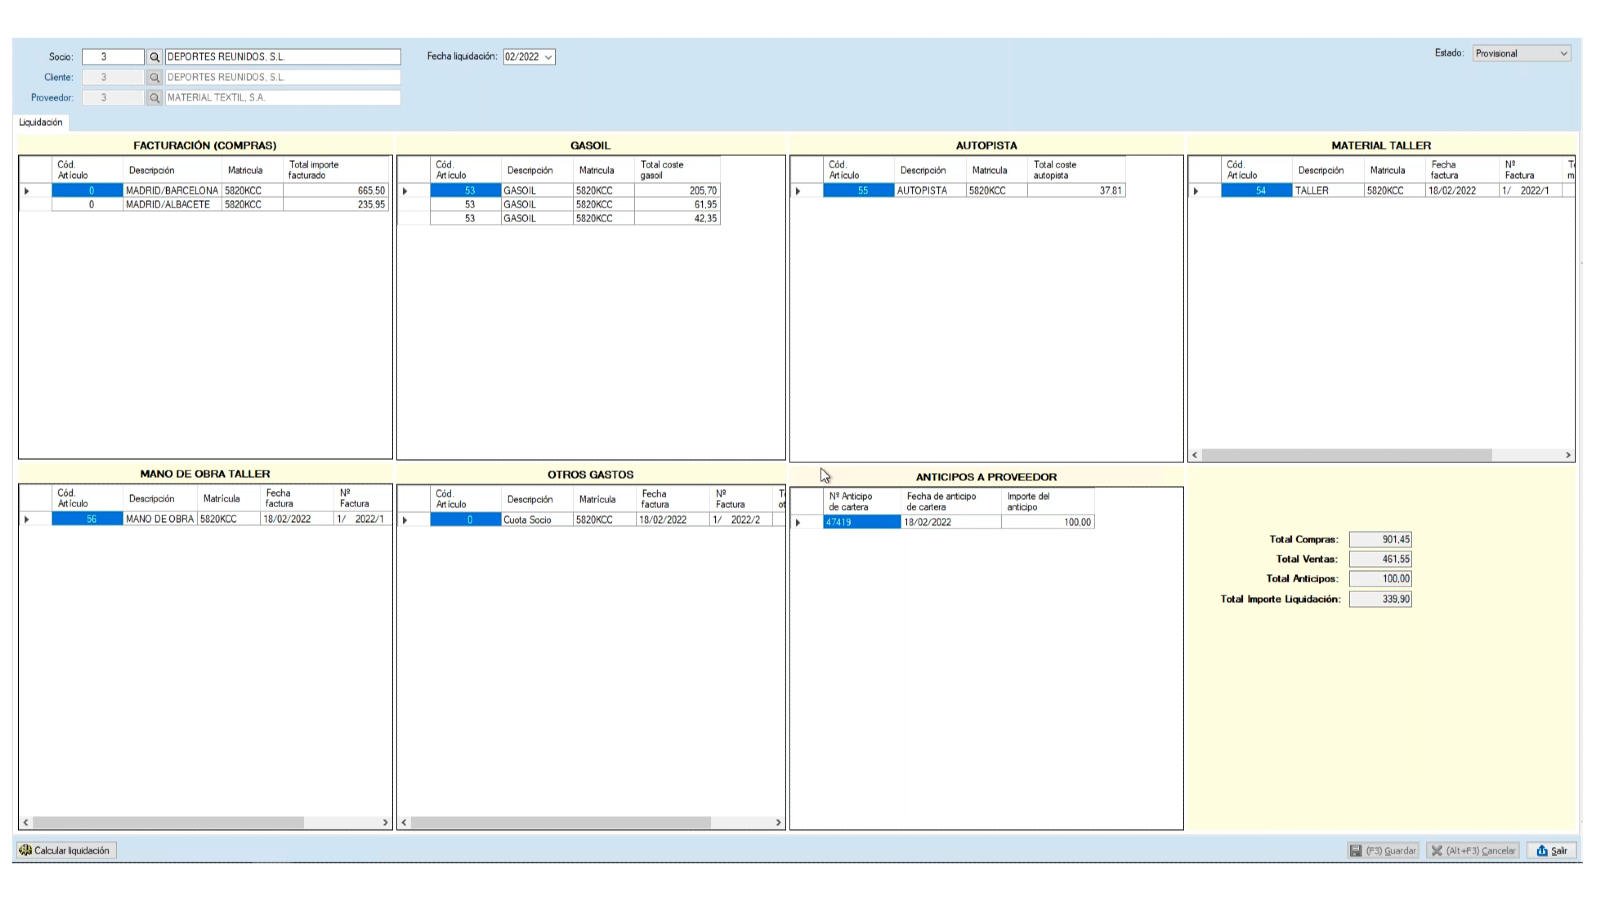
Task: Expand the Estado Provisional dropdown
Action: [x=1563, y=54]
